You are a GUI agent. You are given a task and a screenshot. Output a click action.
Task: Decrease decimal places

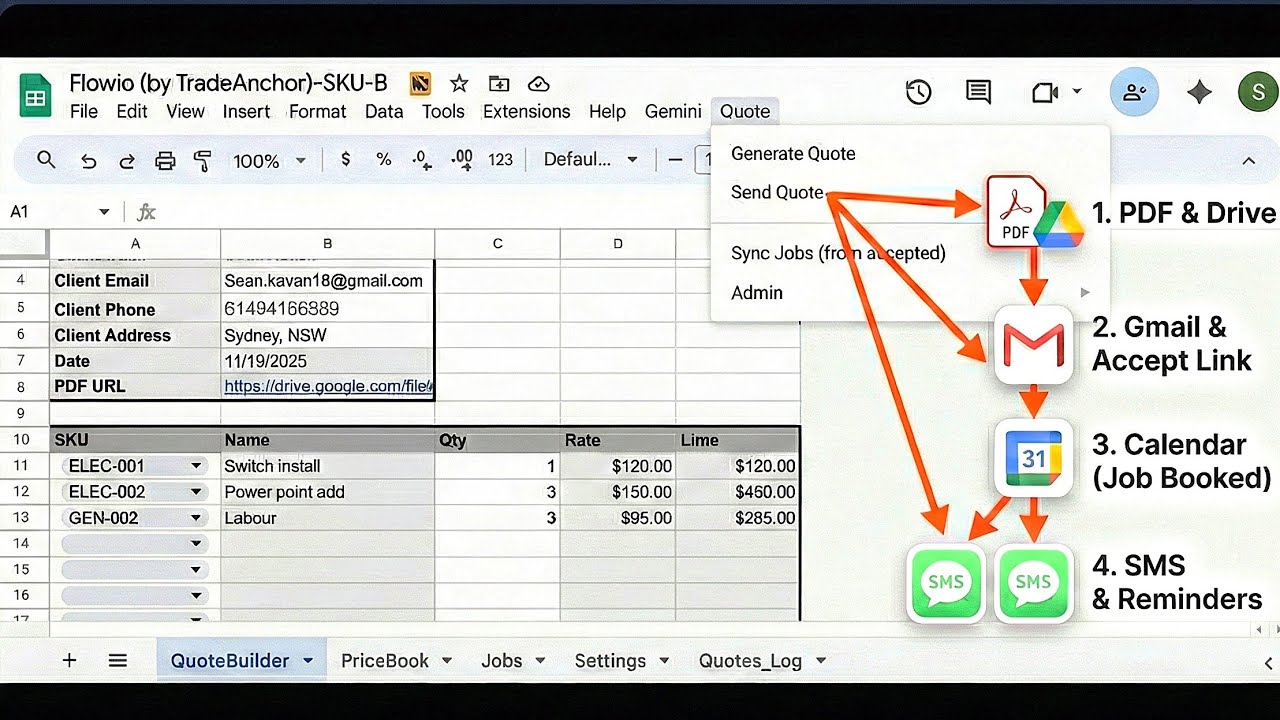click(422, 159)
